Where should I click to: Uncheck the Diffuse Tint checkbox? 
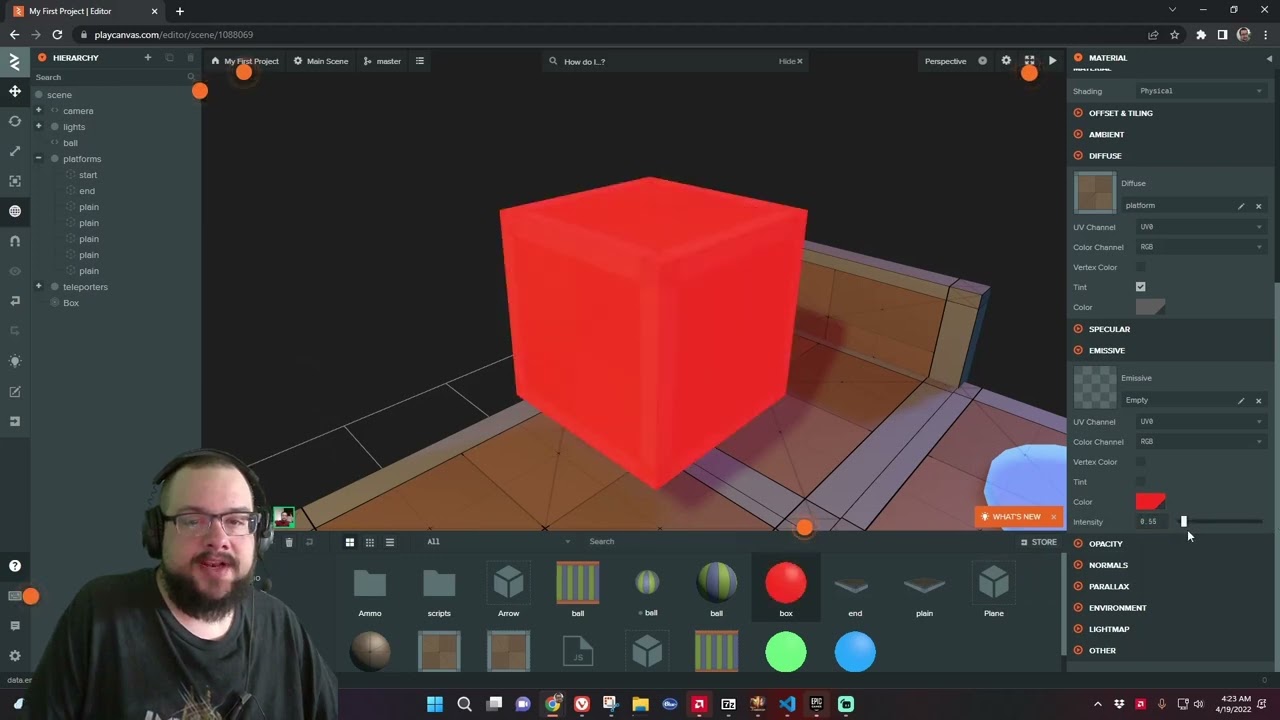point(1140,287)
